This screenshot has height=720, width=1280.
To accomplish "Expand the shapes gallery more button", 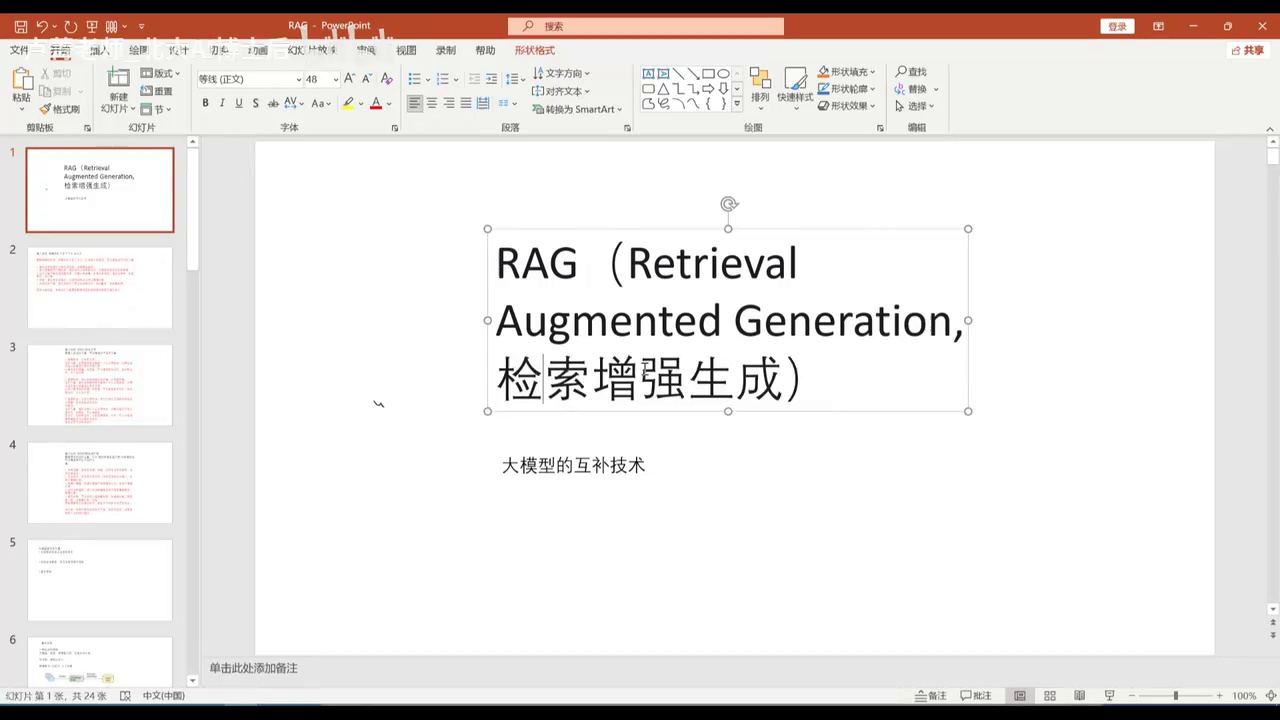I will click(x=737, y=103).
